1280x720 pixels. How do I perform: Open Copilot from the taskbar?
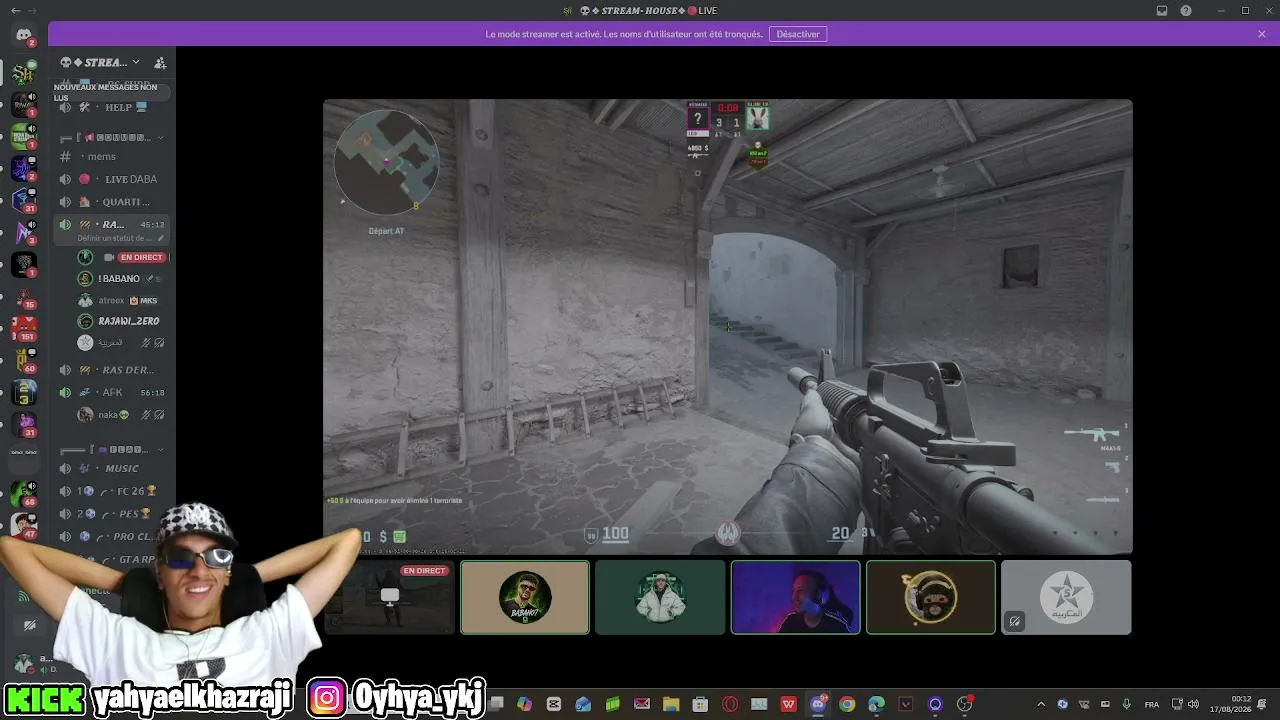point(525,704)
